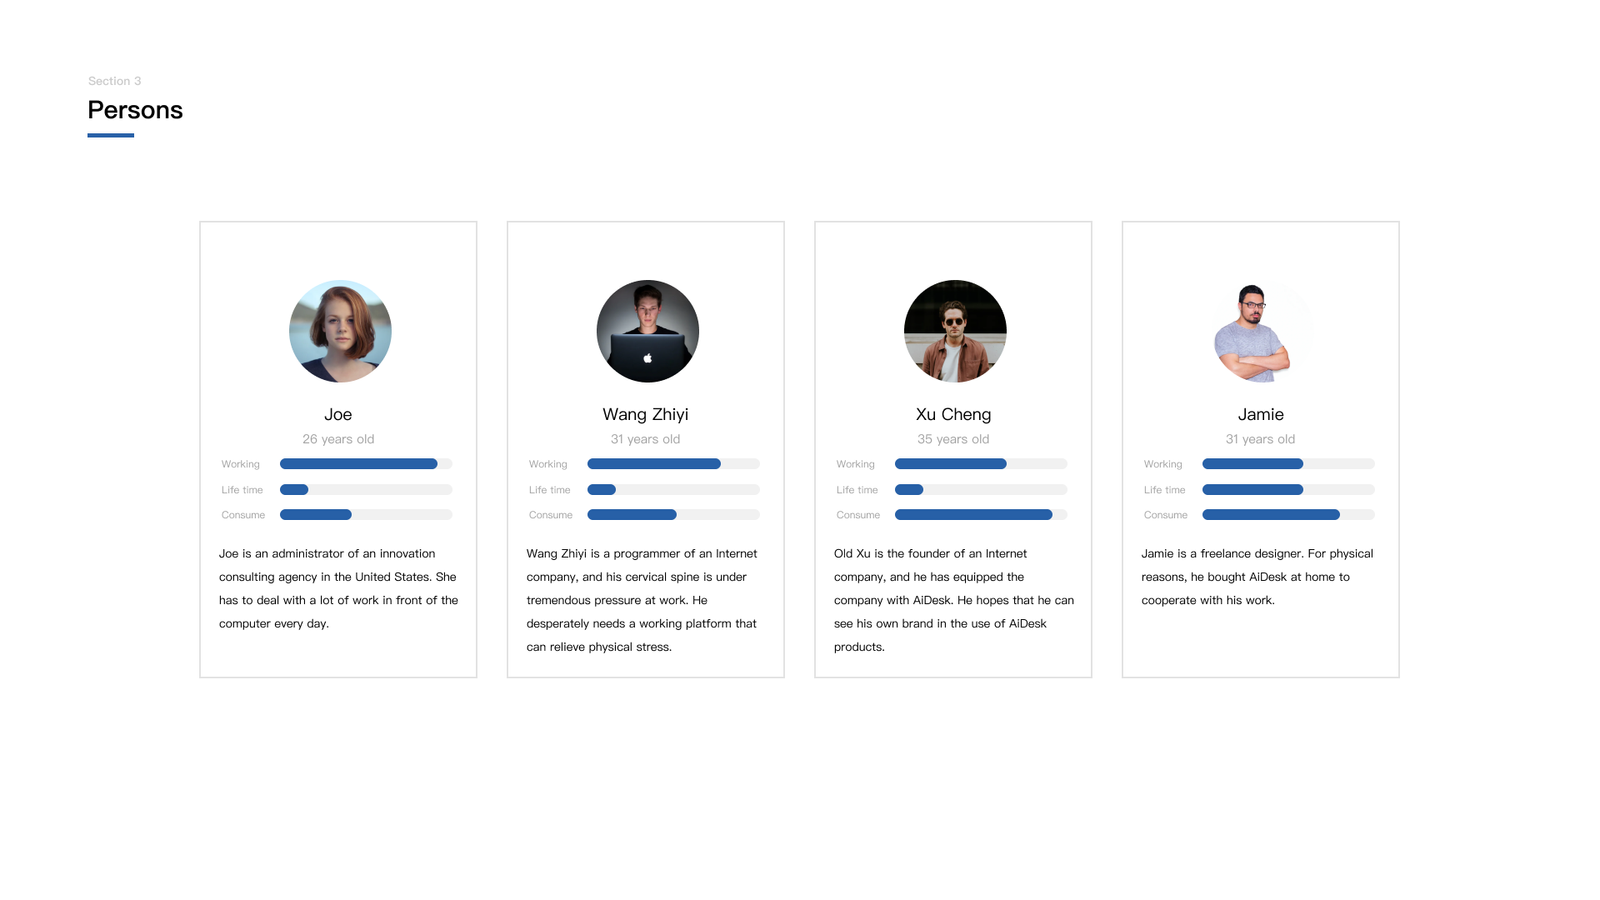This screenshot has height=900, width=1600.
Task: Click the Persons section heading
Action: point(135,110)
